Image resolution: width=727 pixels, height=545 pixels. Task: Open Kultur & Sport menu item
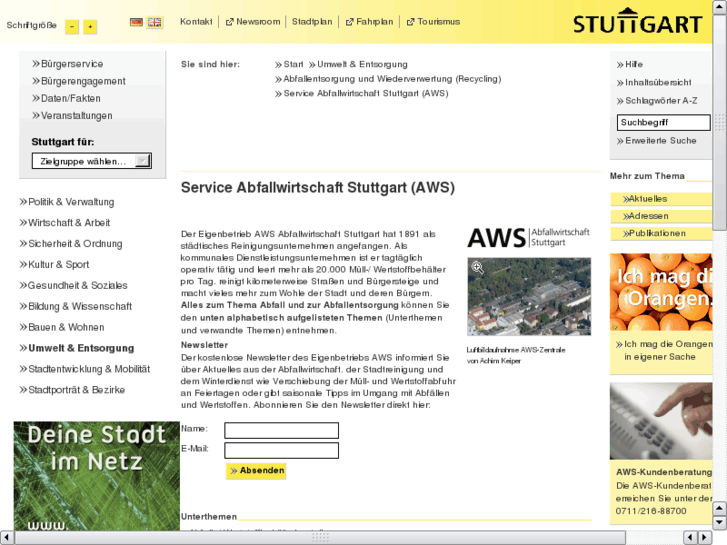(x=54, y=264)
